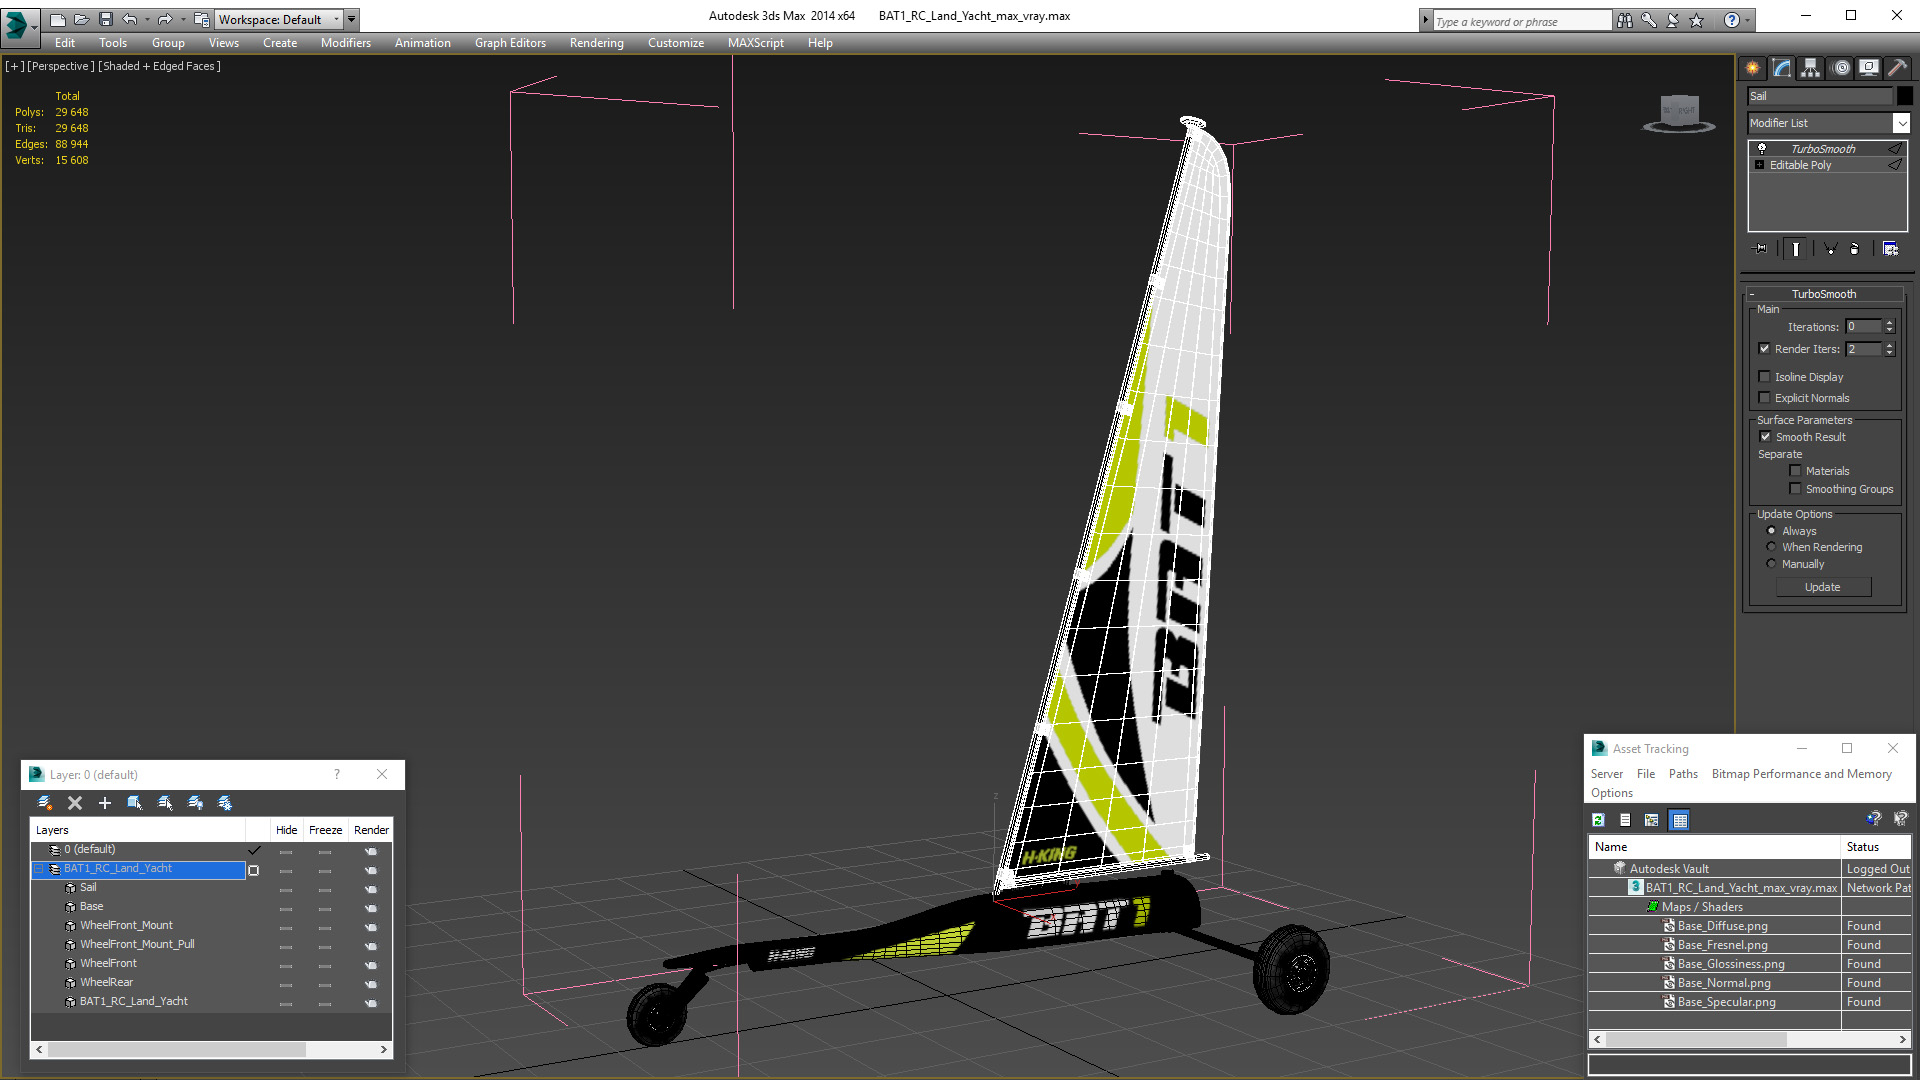Click Add Selected Objects plus icon
This screenshot has width=1920, height=1080.
coord(105,803)
